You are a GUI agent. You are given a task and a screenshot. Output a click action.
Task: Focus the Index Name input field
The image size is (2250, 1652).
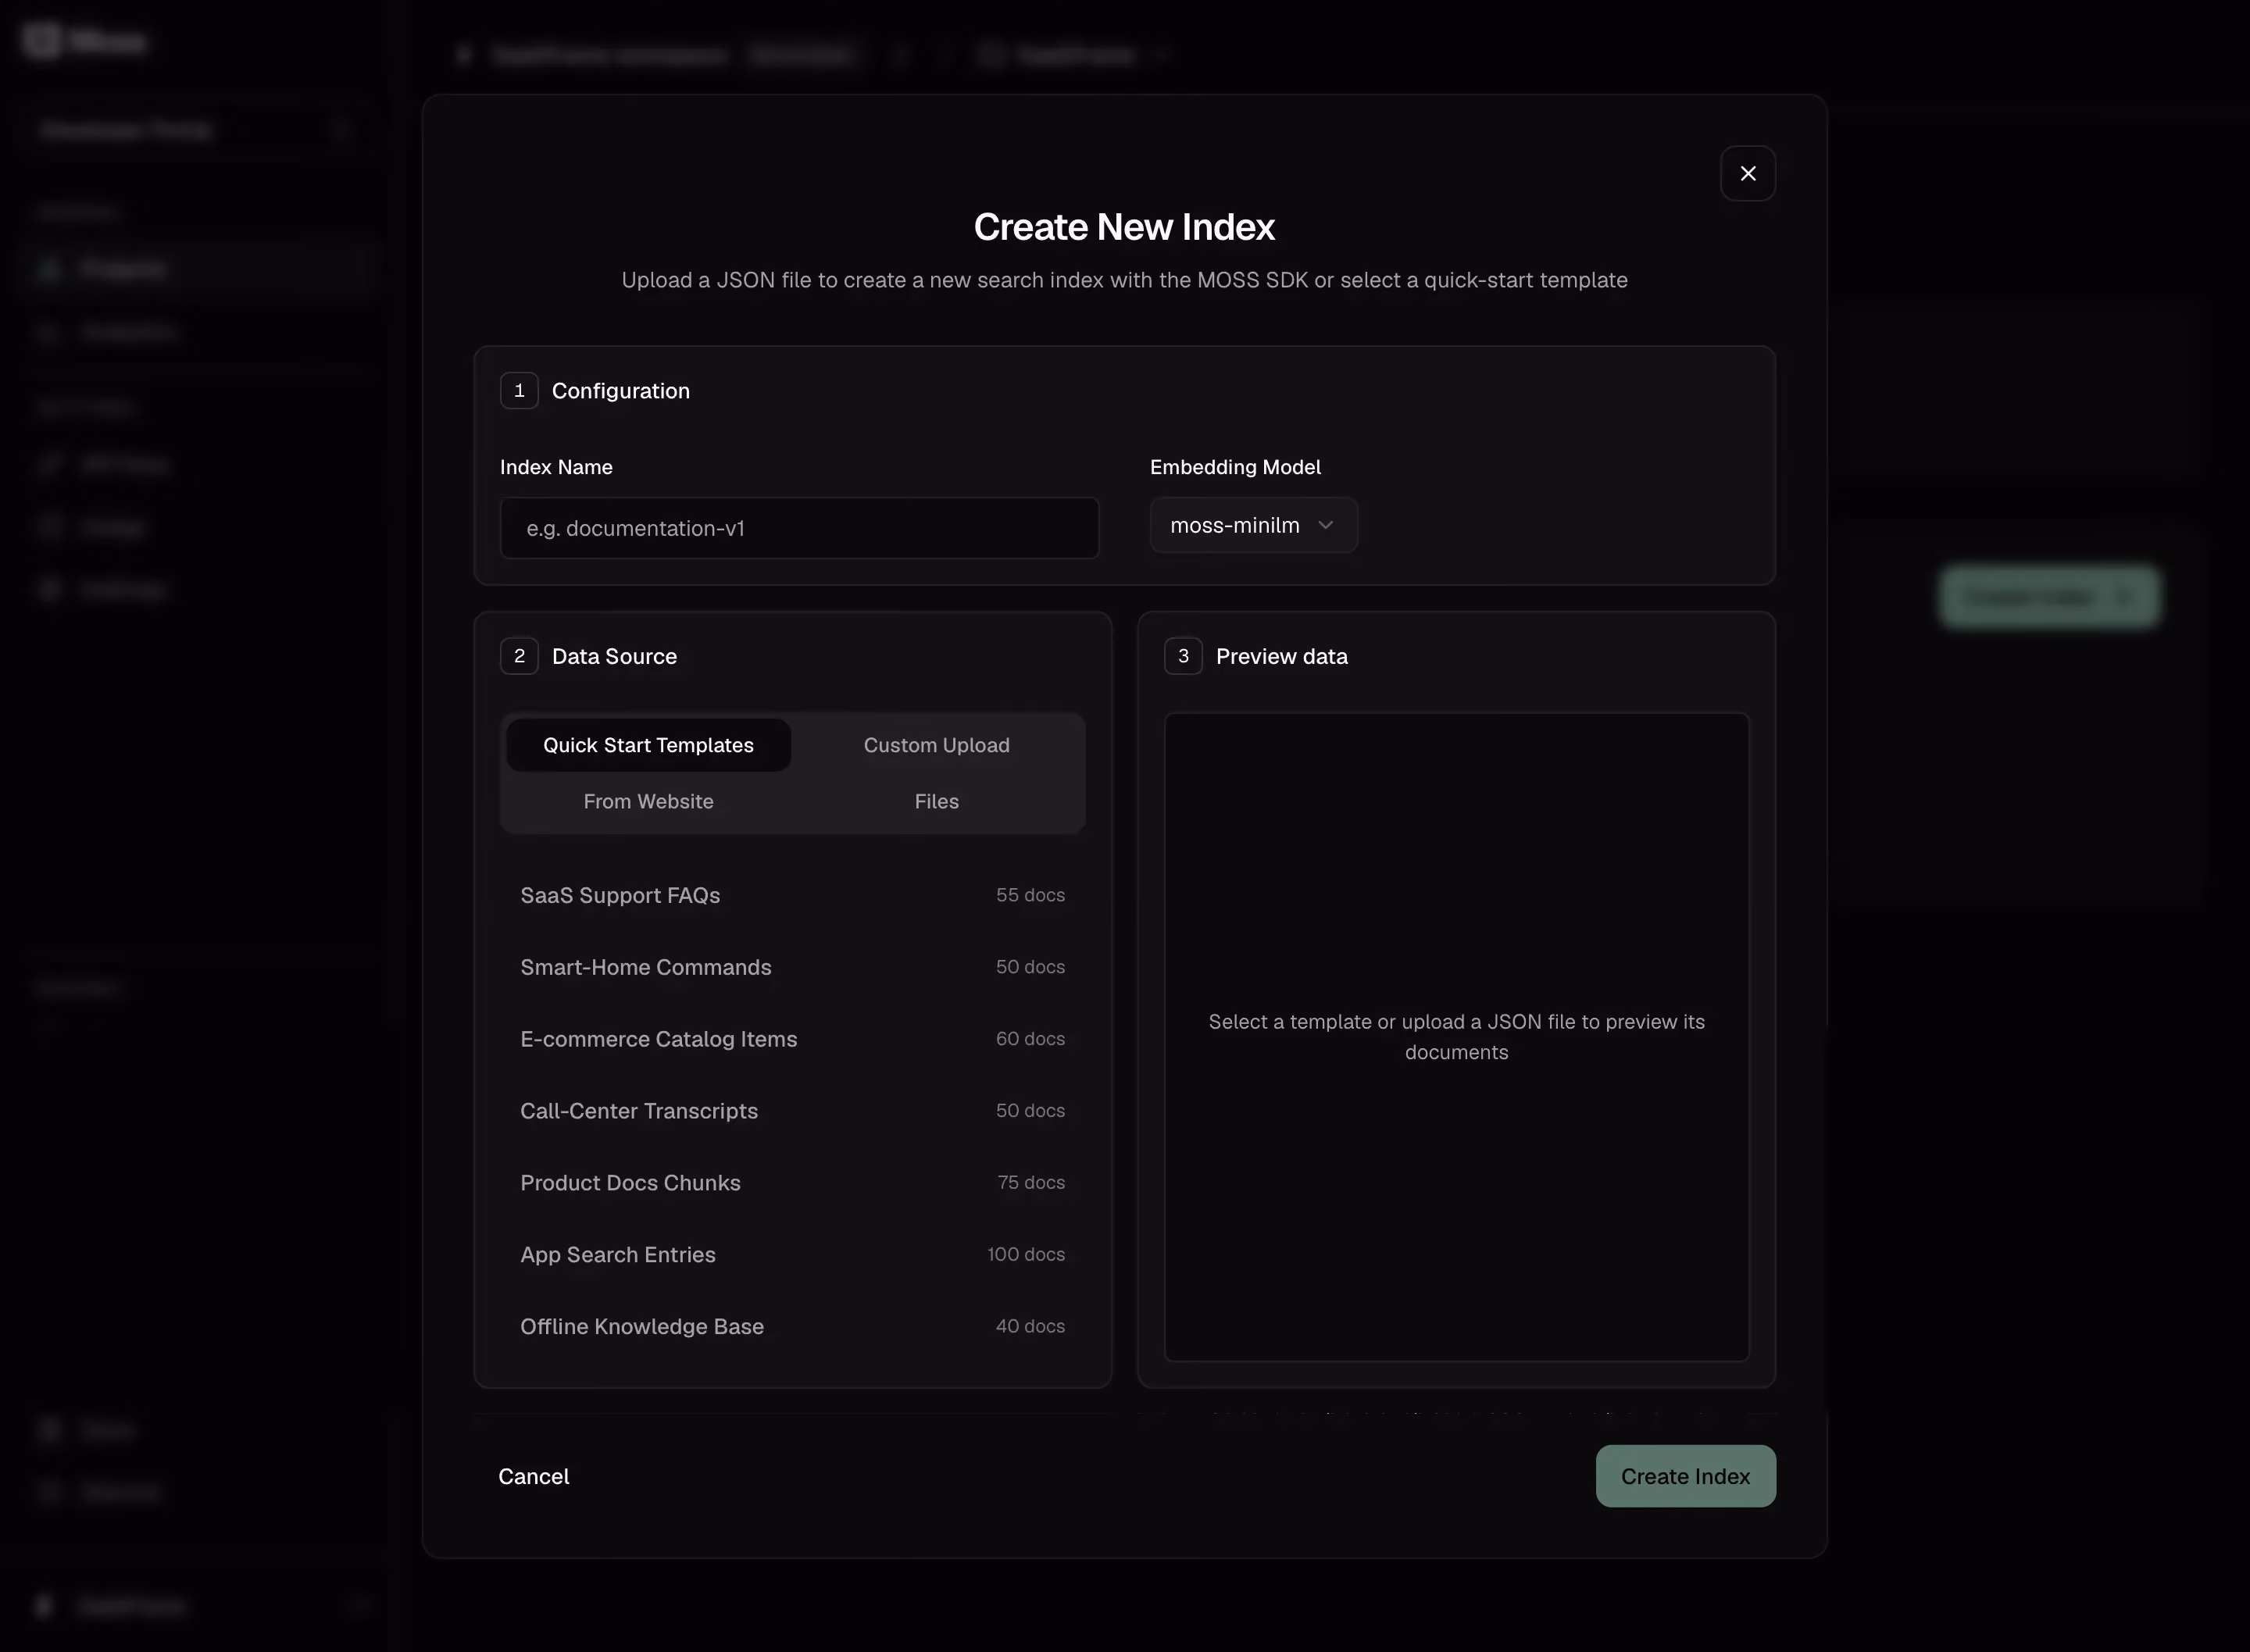point(799,528)
